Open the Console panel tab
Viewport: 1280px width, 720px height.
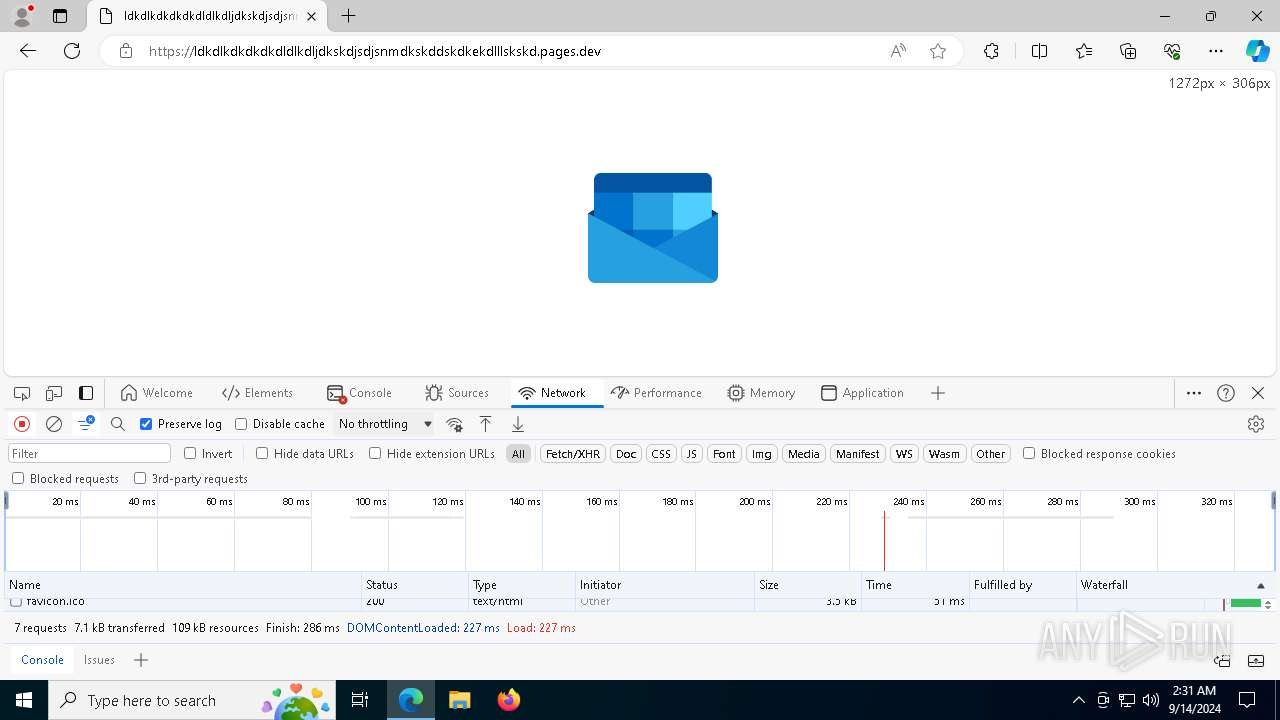point(360,393)
